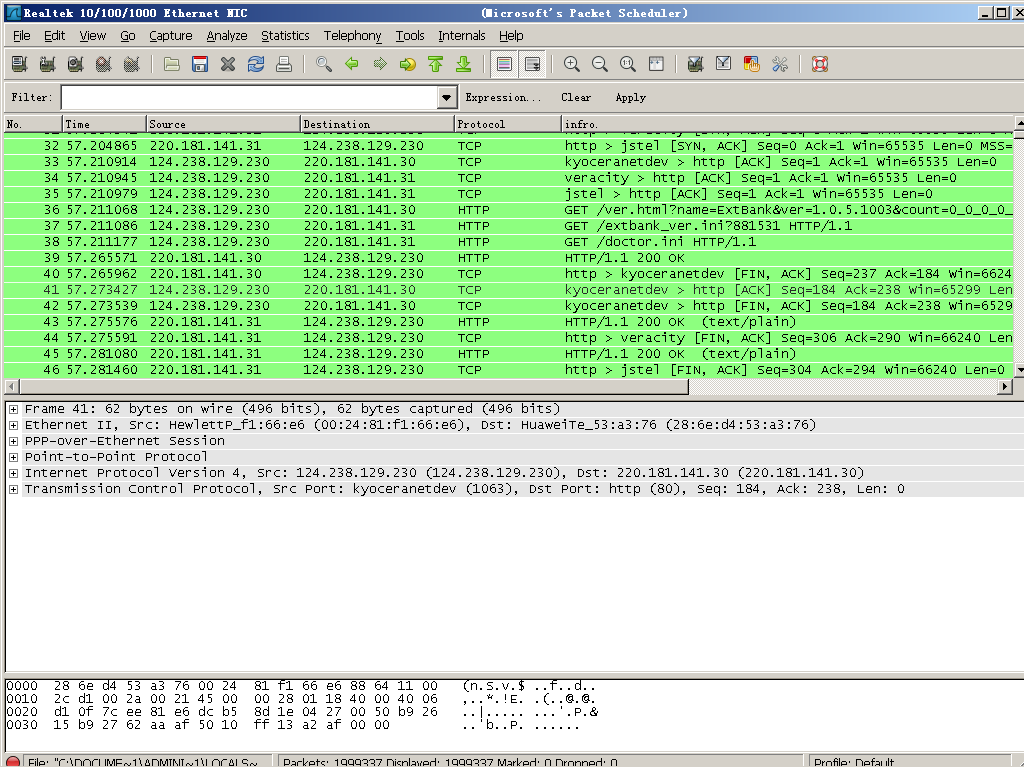Open a capture file

[x=172, y=64]
